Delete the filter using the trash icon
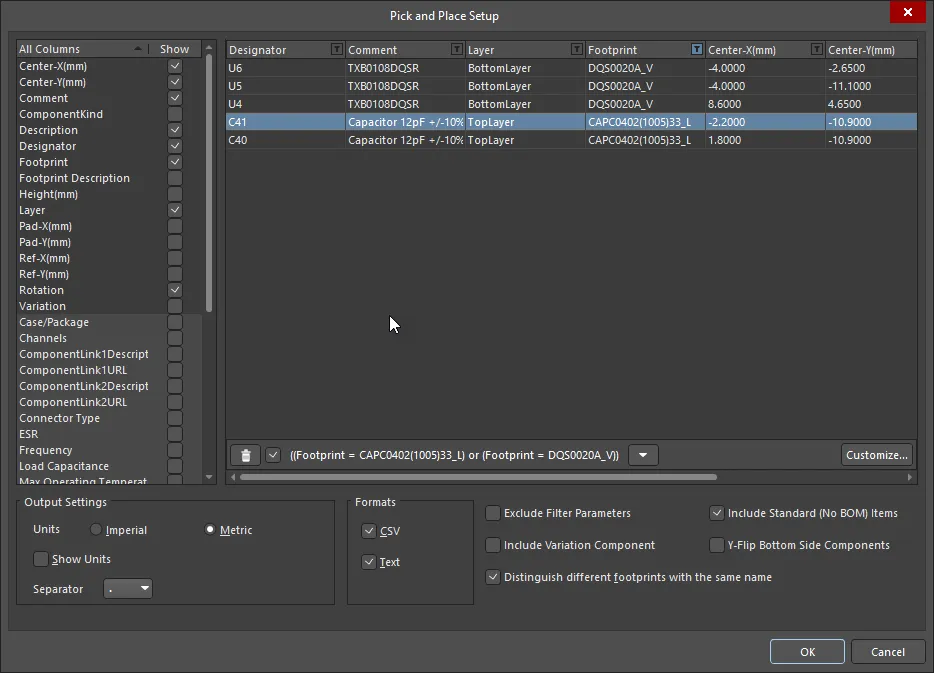This screenshot has height=673, width=934. pos(245,455)
